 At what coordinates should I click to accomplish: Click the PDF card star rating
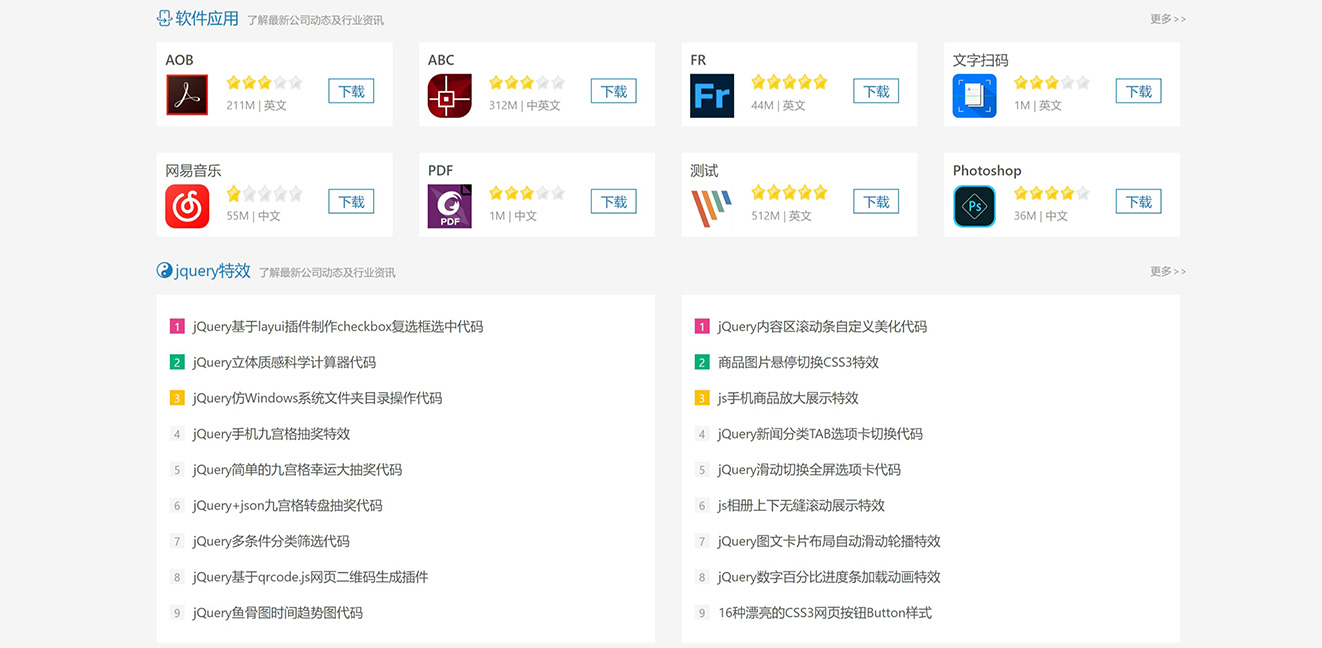(x=527, y=193)
